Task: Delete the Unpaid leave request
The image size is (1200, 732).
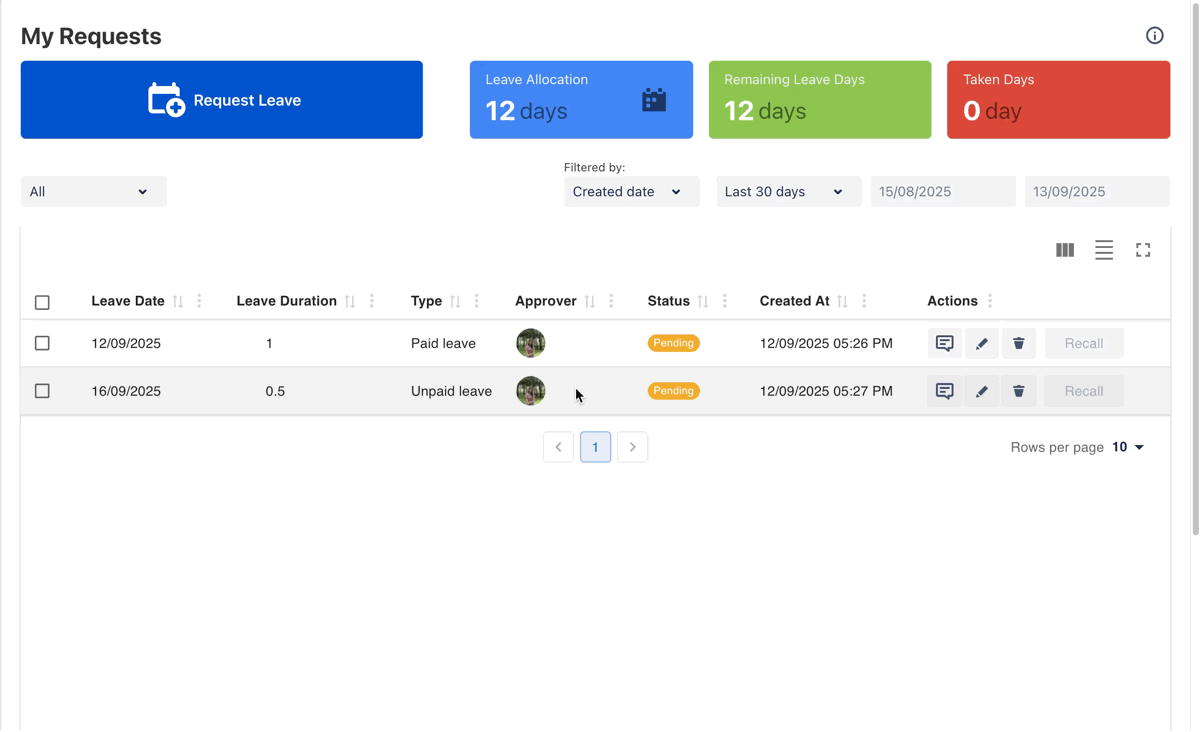Action: coord(1018,391)
